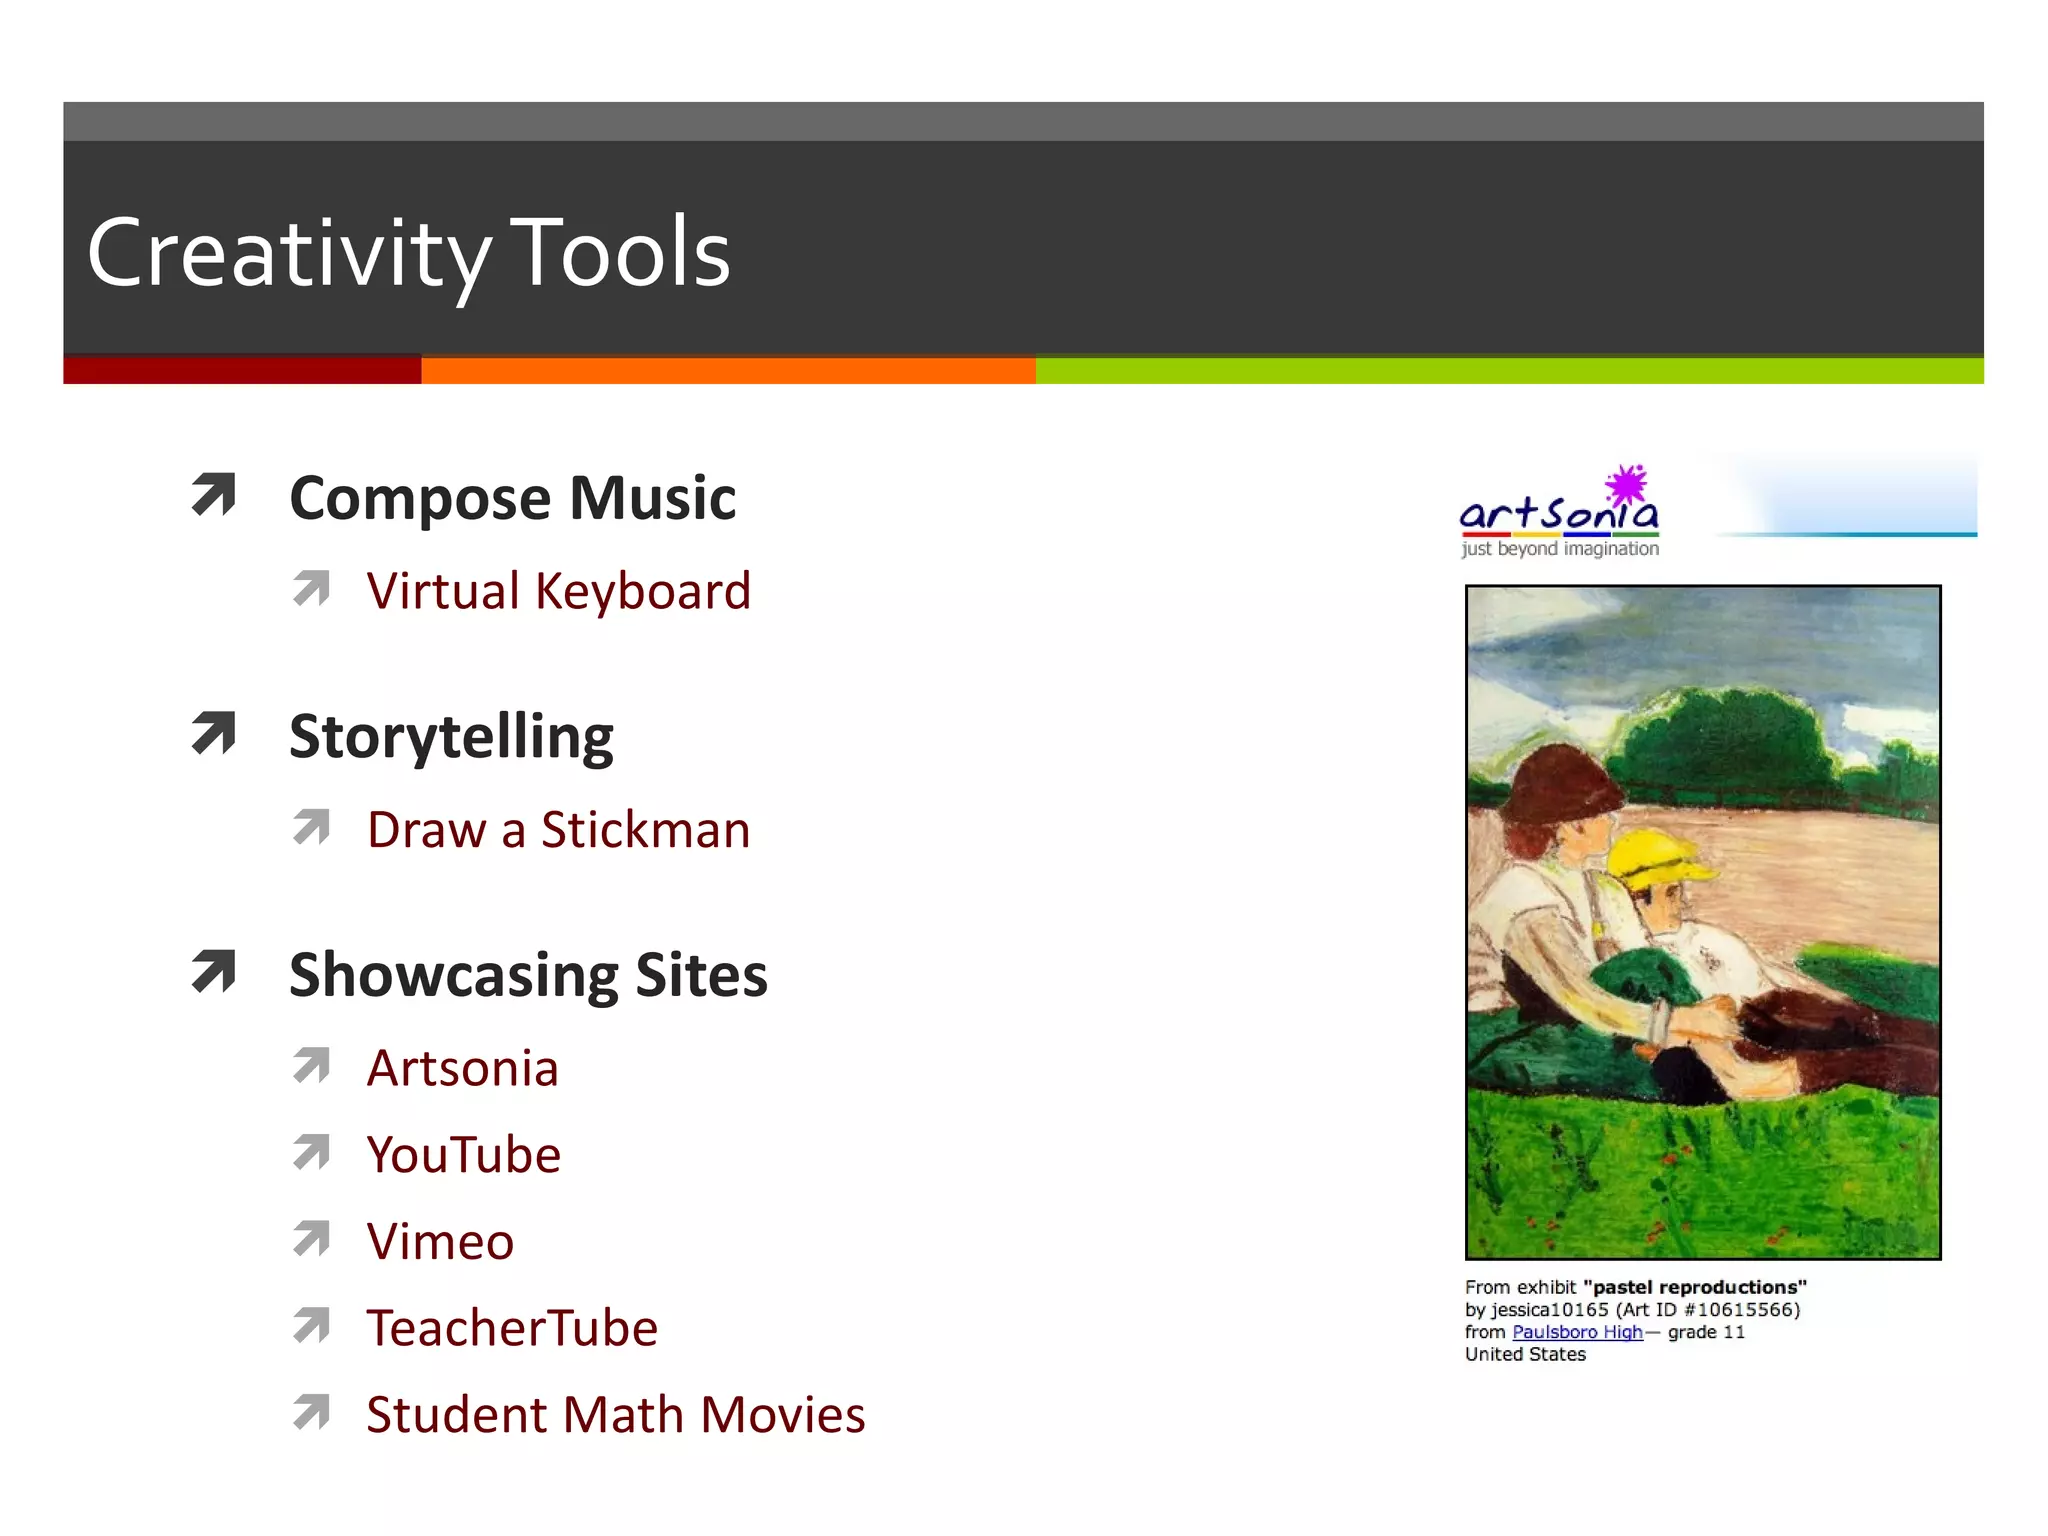
Task: Click the Compose Music heading
Action: (x=512, y=498)
